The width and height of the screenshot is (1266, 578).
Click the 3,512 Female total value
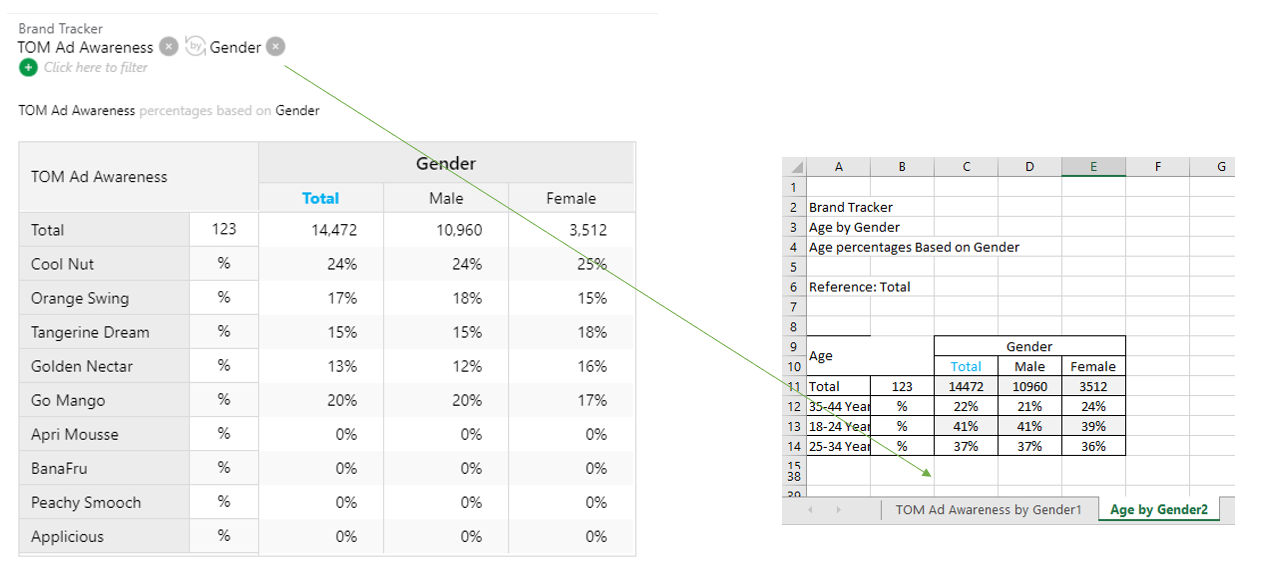pos(588,230)
